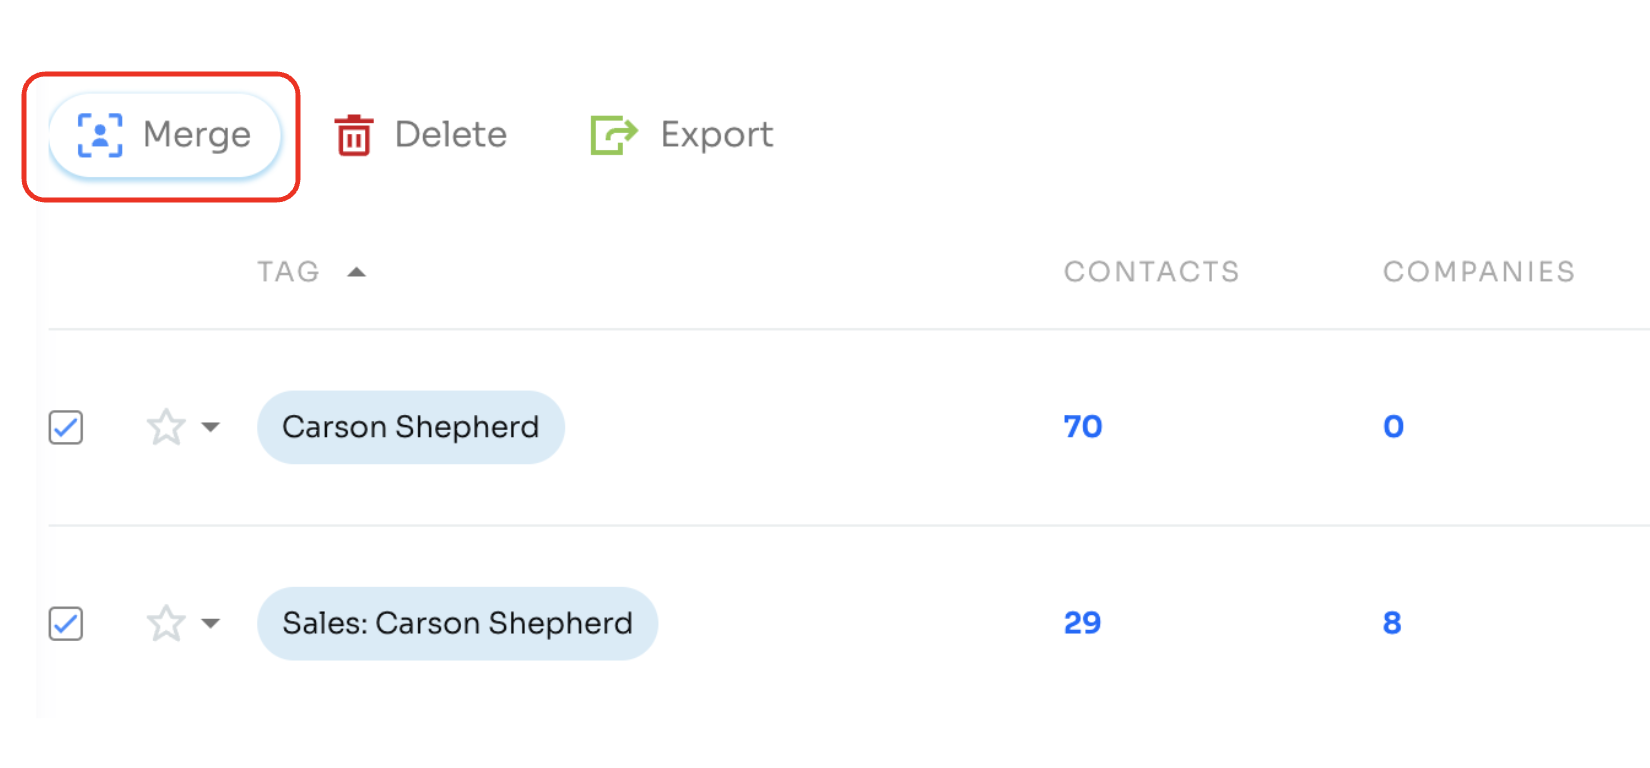Viewport: 1650px width, 768px height.
Task: Open the 70 contacts count link
Action: (x=1083, y=427)
